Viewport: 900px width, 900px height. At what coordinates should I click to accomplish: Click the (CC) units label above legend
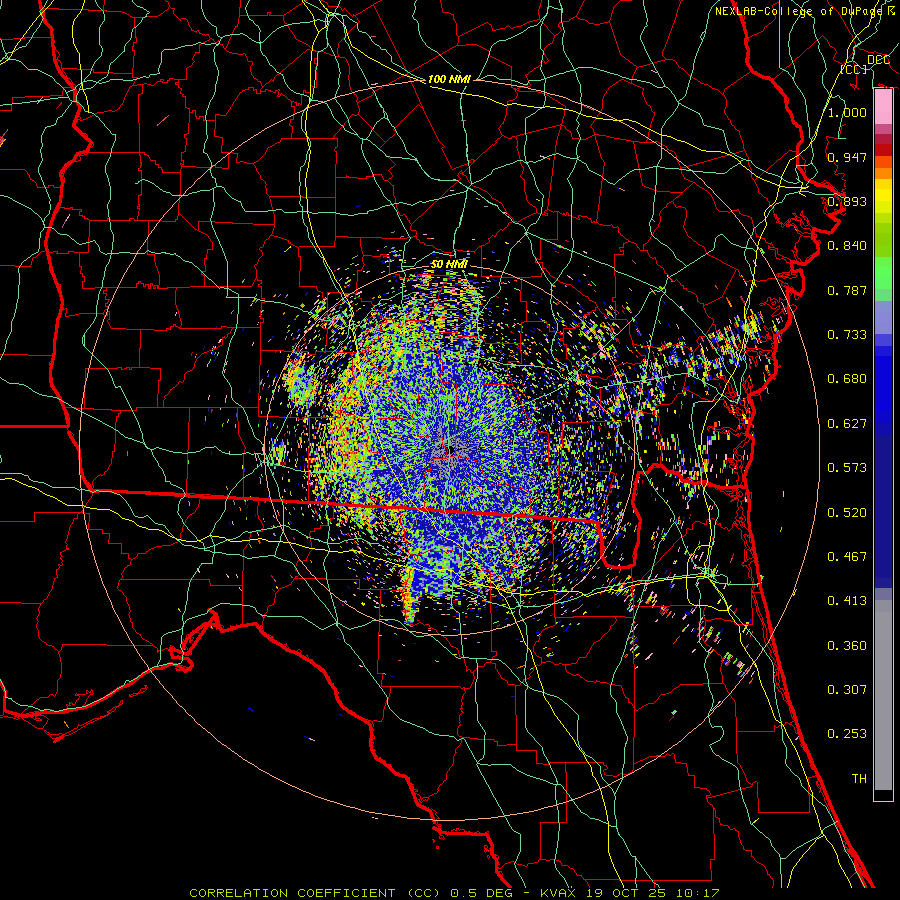(854, 69)
